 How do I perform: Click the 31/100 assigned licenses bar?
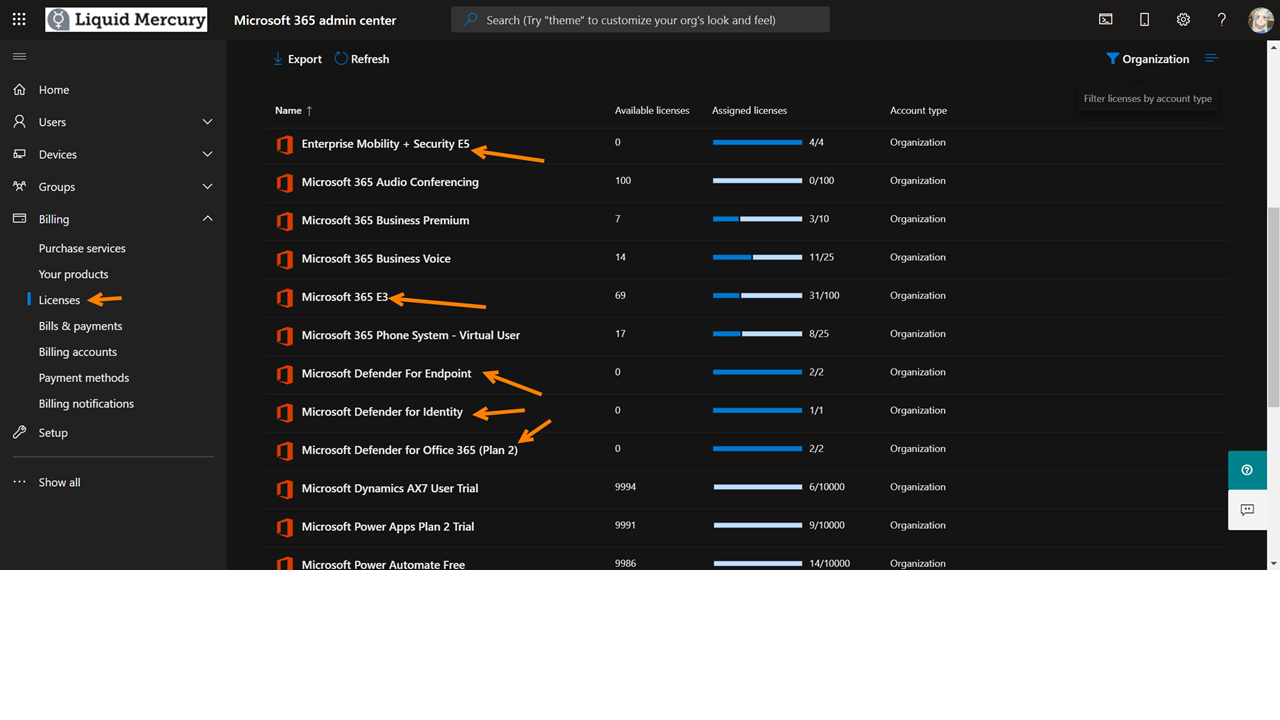coord(757,296)
